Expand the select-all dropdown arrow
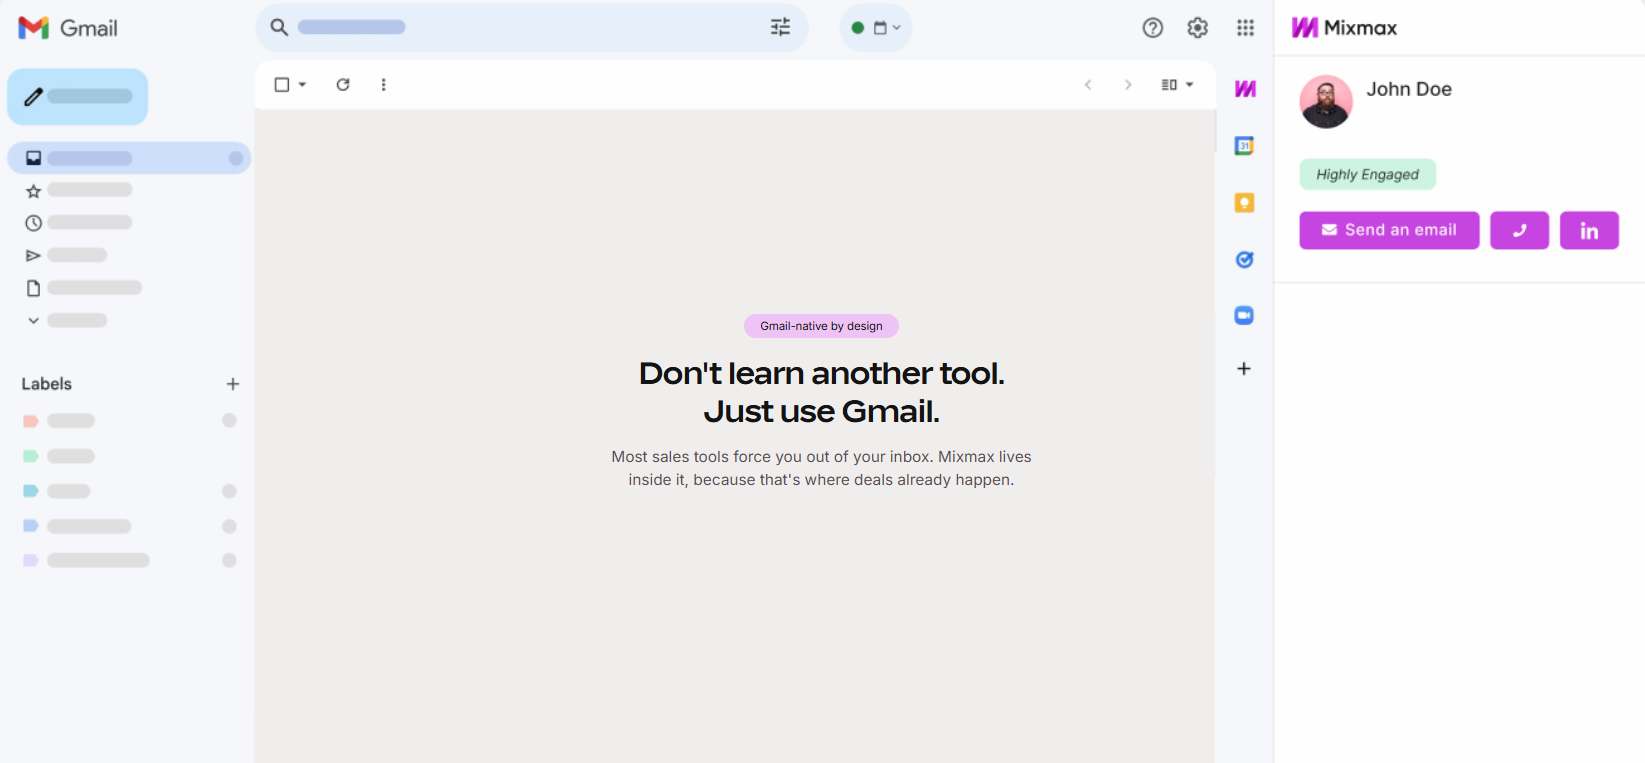Image resolution: width=1645 pixels, height=763 pixels. click(x=302, y=85)
